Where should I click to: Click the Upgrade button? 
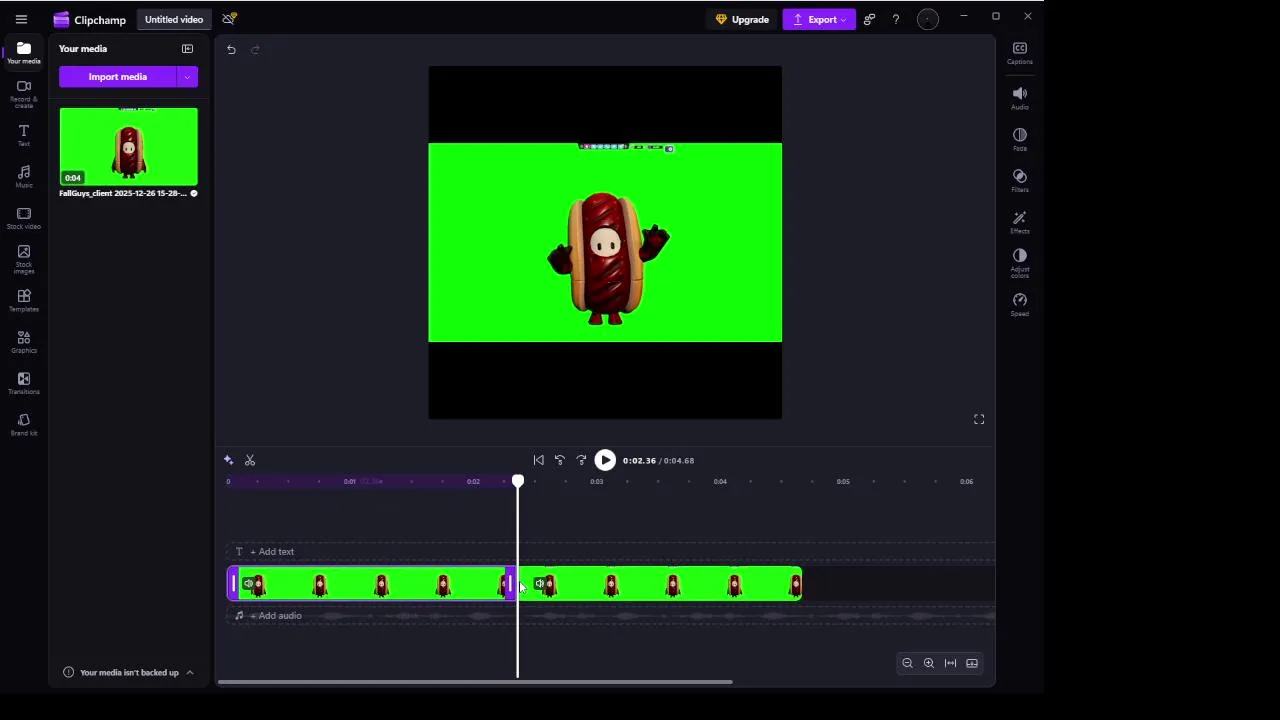[742, 19]
